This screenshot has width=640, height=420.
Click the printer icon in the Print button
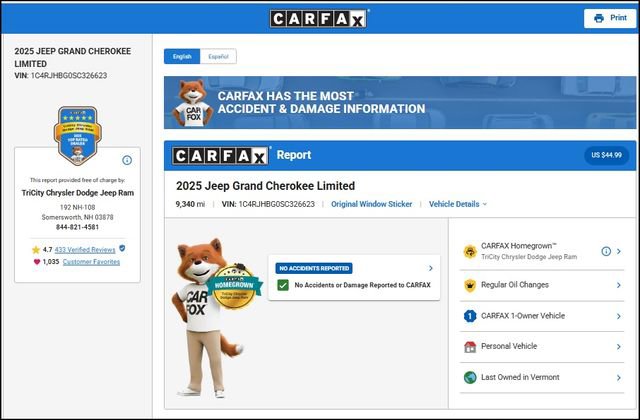point(599,18)
